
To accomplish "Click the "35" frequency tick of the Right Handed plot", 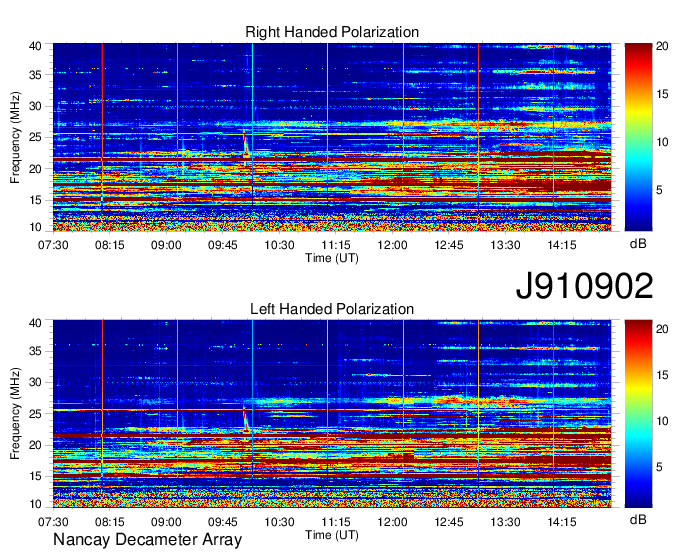I will [x=35, y=75].
